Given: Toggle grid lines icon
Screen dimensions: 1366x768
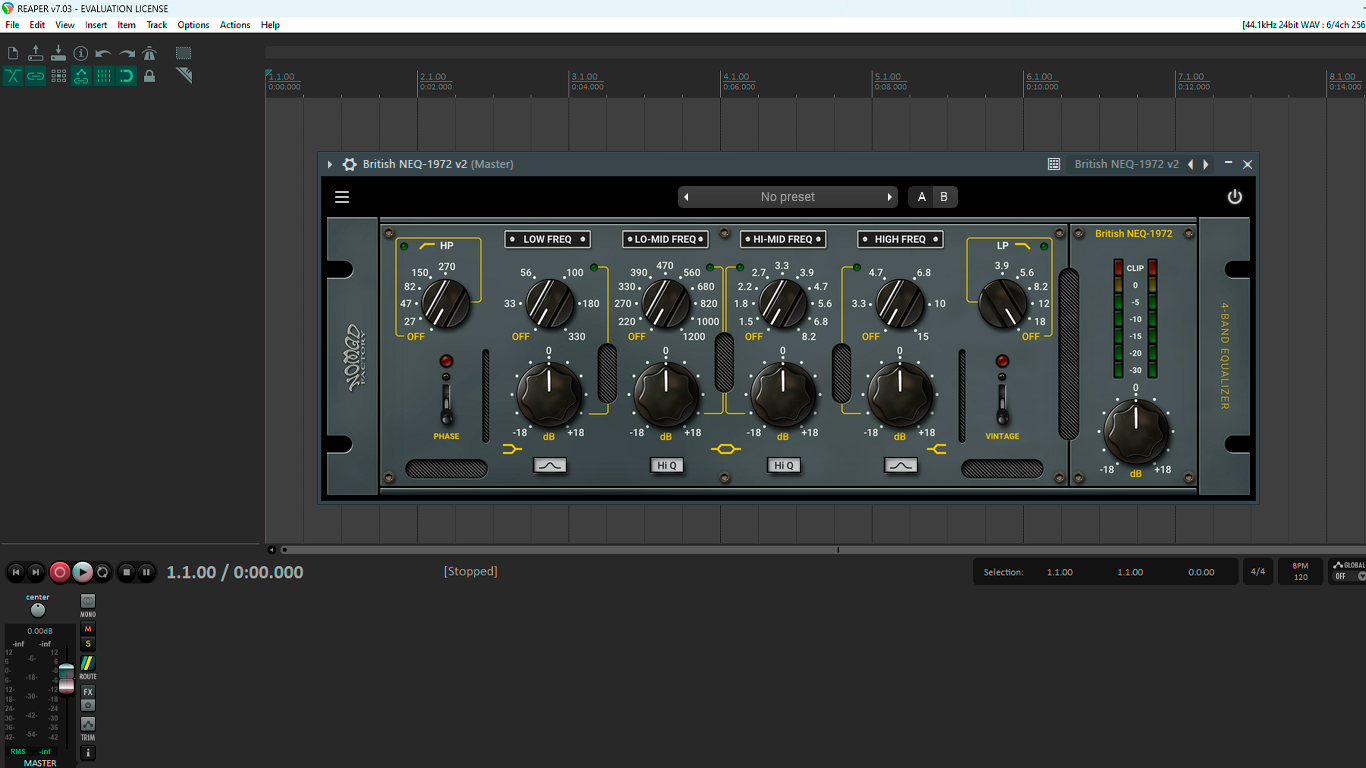Looking at the screenshot, I should coord(104,76).
